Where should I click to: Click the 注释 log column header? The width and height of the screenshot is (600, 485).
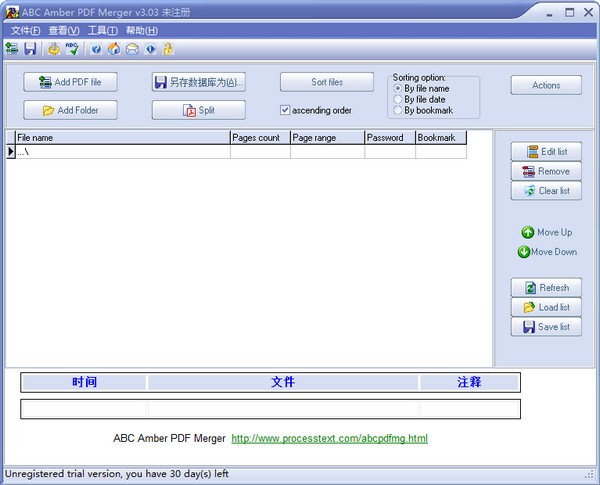tap(469, 382)
